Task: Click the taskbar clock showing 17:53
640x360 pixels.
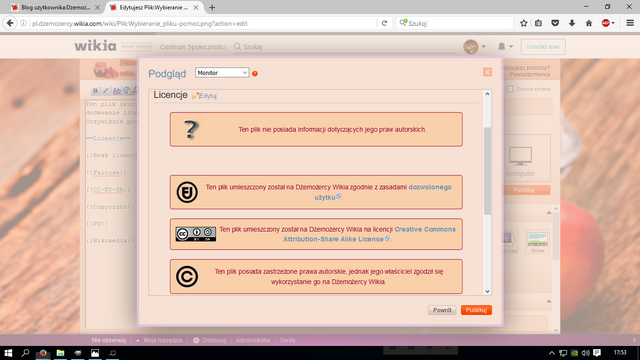Action: point(620,352)
